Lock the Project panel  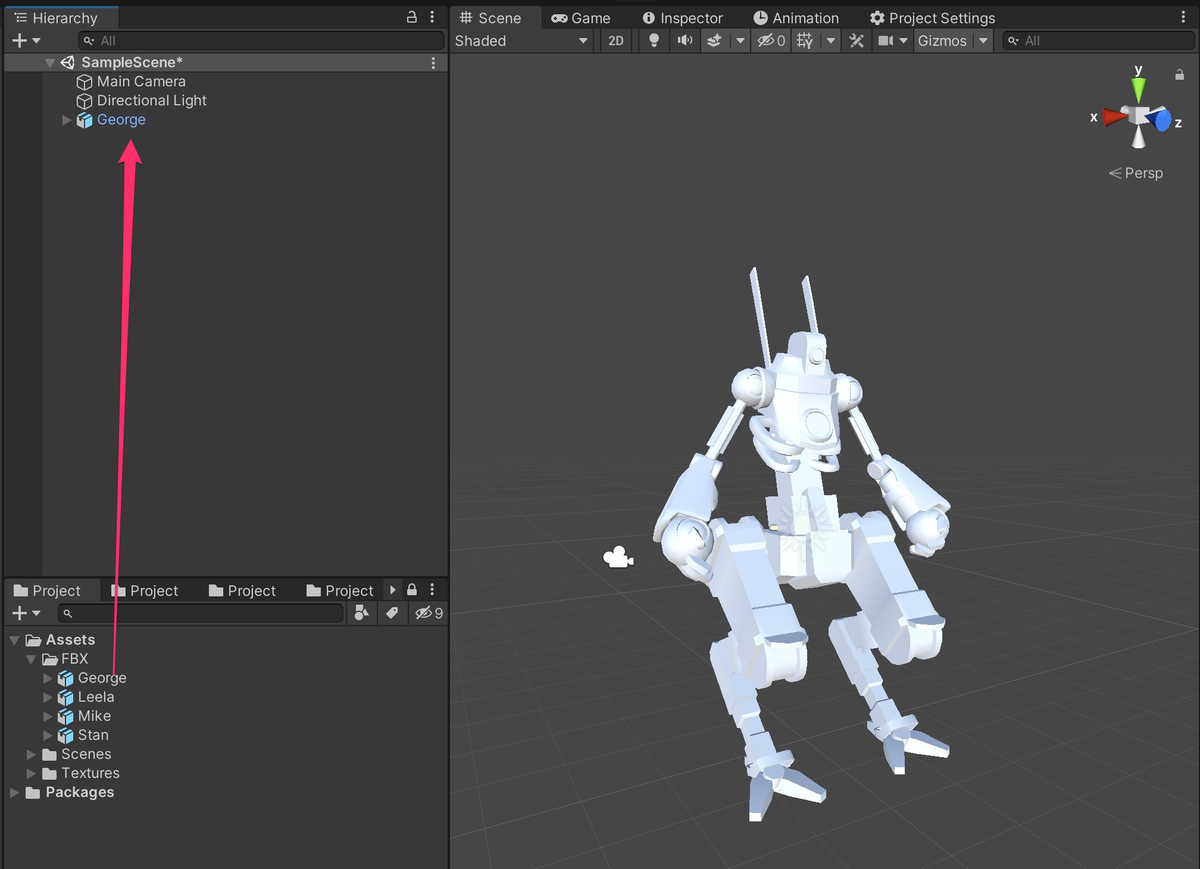[x=411, y=590]
